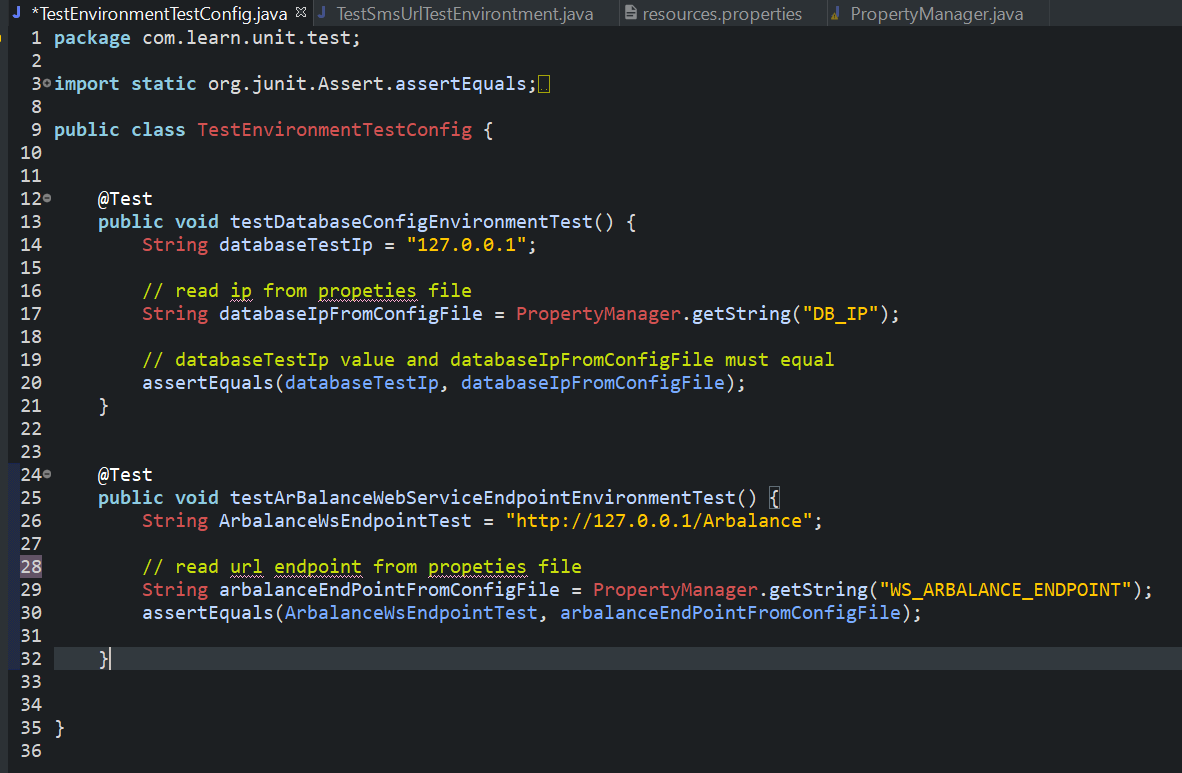Click the Java icon on the active TestEnvironmentTestConfig tab
This screenshot has height=773, width=1182.
16,14
